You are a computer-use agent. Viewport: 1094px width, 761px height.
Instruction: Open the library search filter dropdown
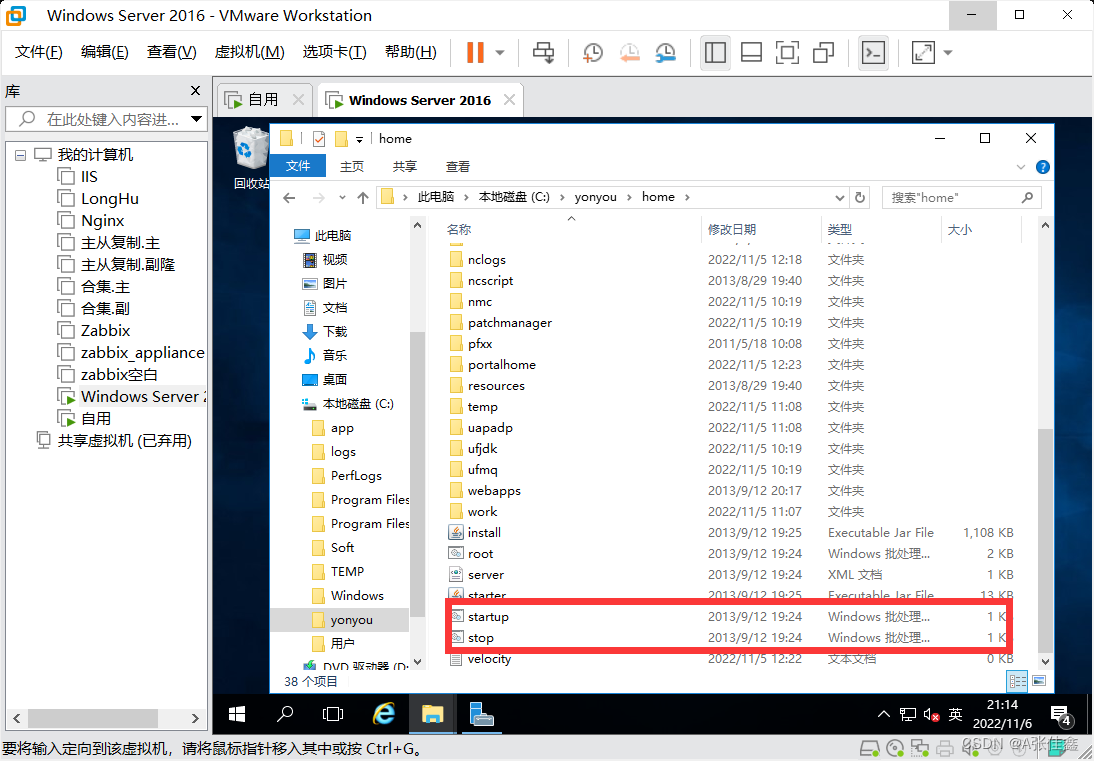click(196, 119)
